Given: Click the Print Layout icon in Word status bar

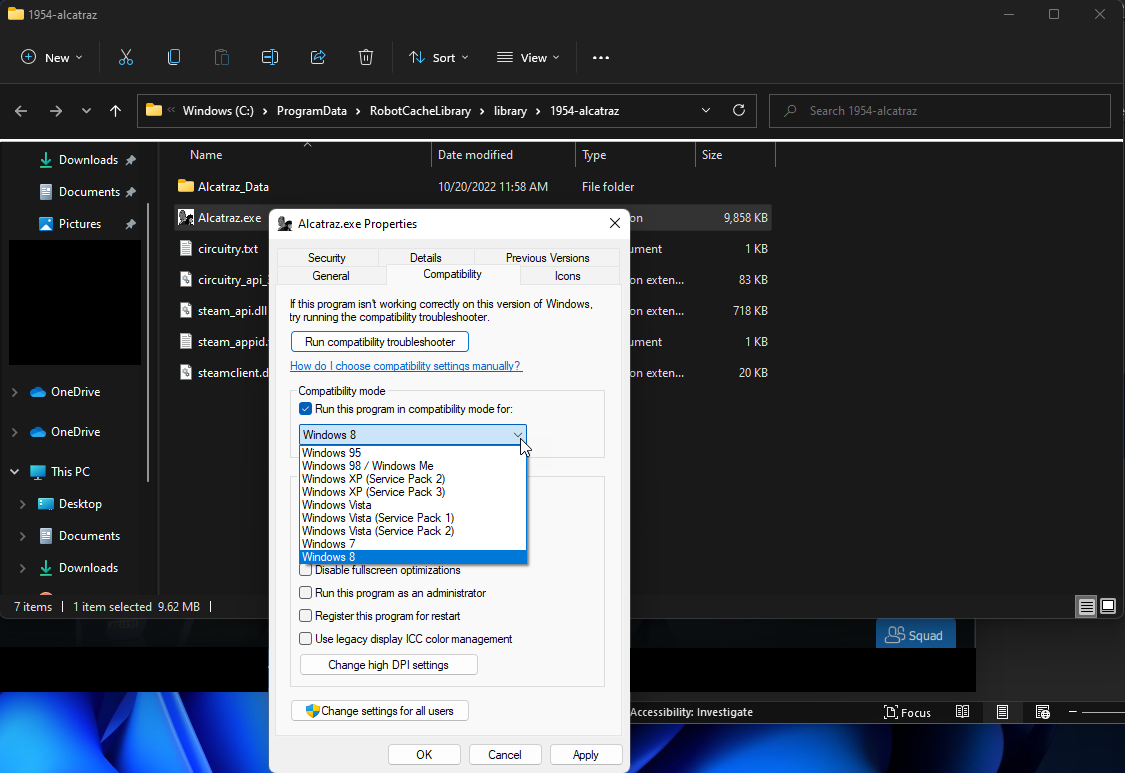Looking at the screenshot, I should pyautogui.click(x=1002, y=712).
